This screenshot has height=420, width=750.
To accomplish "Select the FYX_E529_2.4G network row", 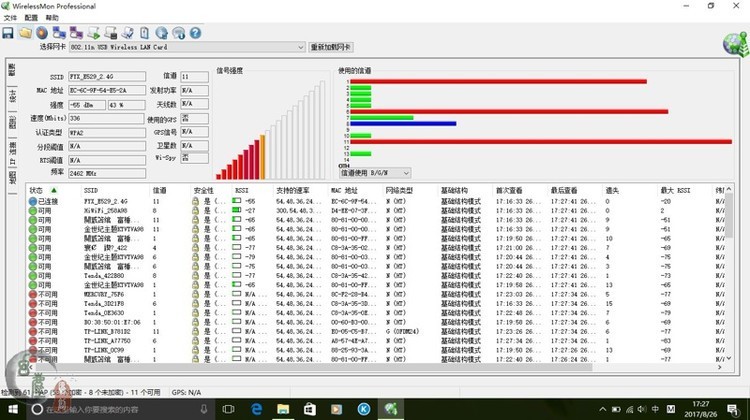I will (376, 201).
